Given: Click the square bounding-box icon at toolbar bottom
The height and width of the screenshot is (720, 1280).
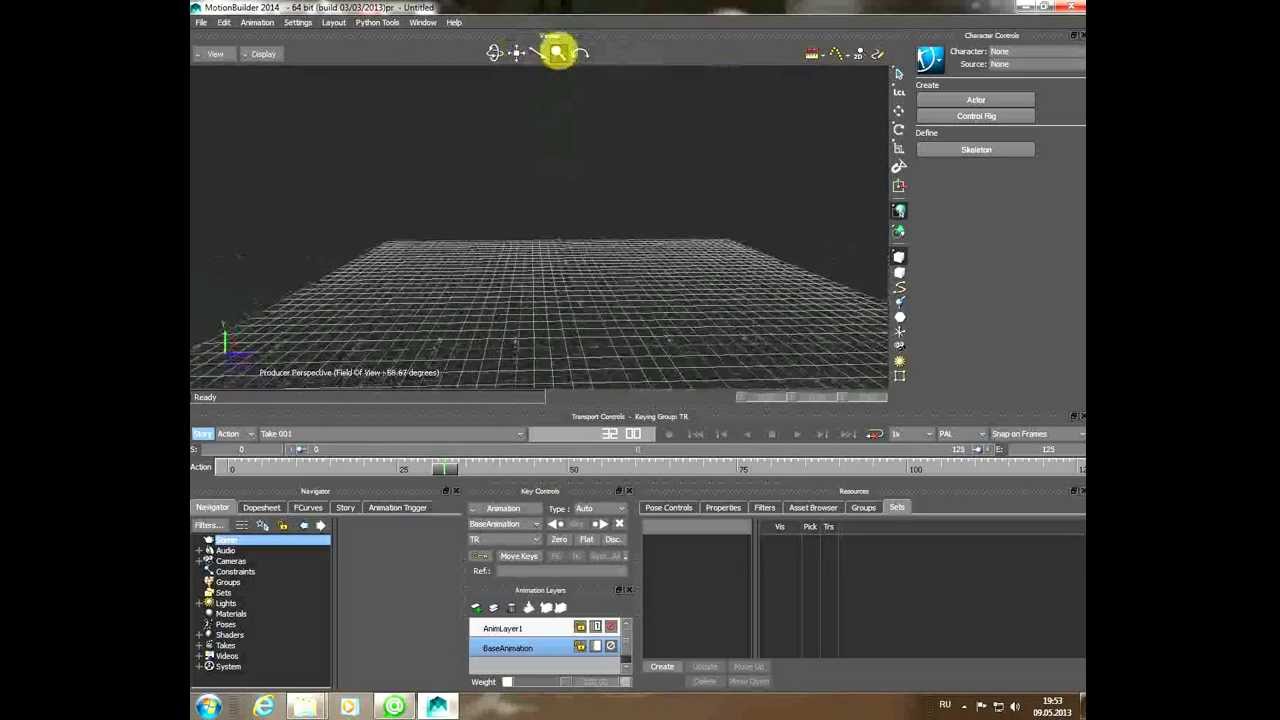Looking at the screenshot, I should [x=899, y=376].
